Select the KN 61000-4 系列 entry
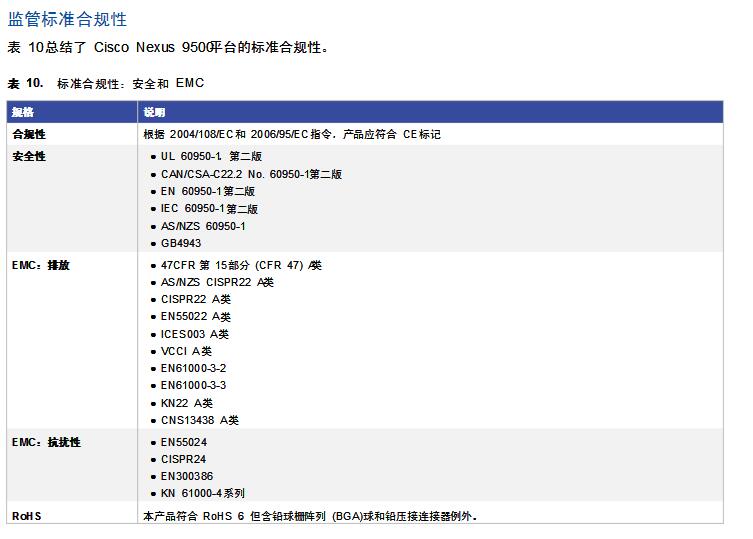The width and height of the screenshot is (753, 539). pyautogui.click(x=203, y=493)
